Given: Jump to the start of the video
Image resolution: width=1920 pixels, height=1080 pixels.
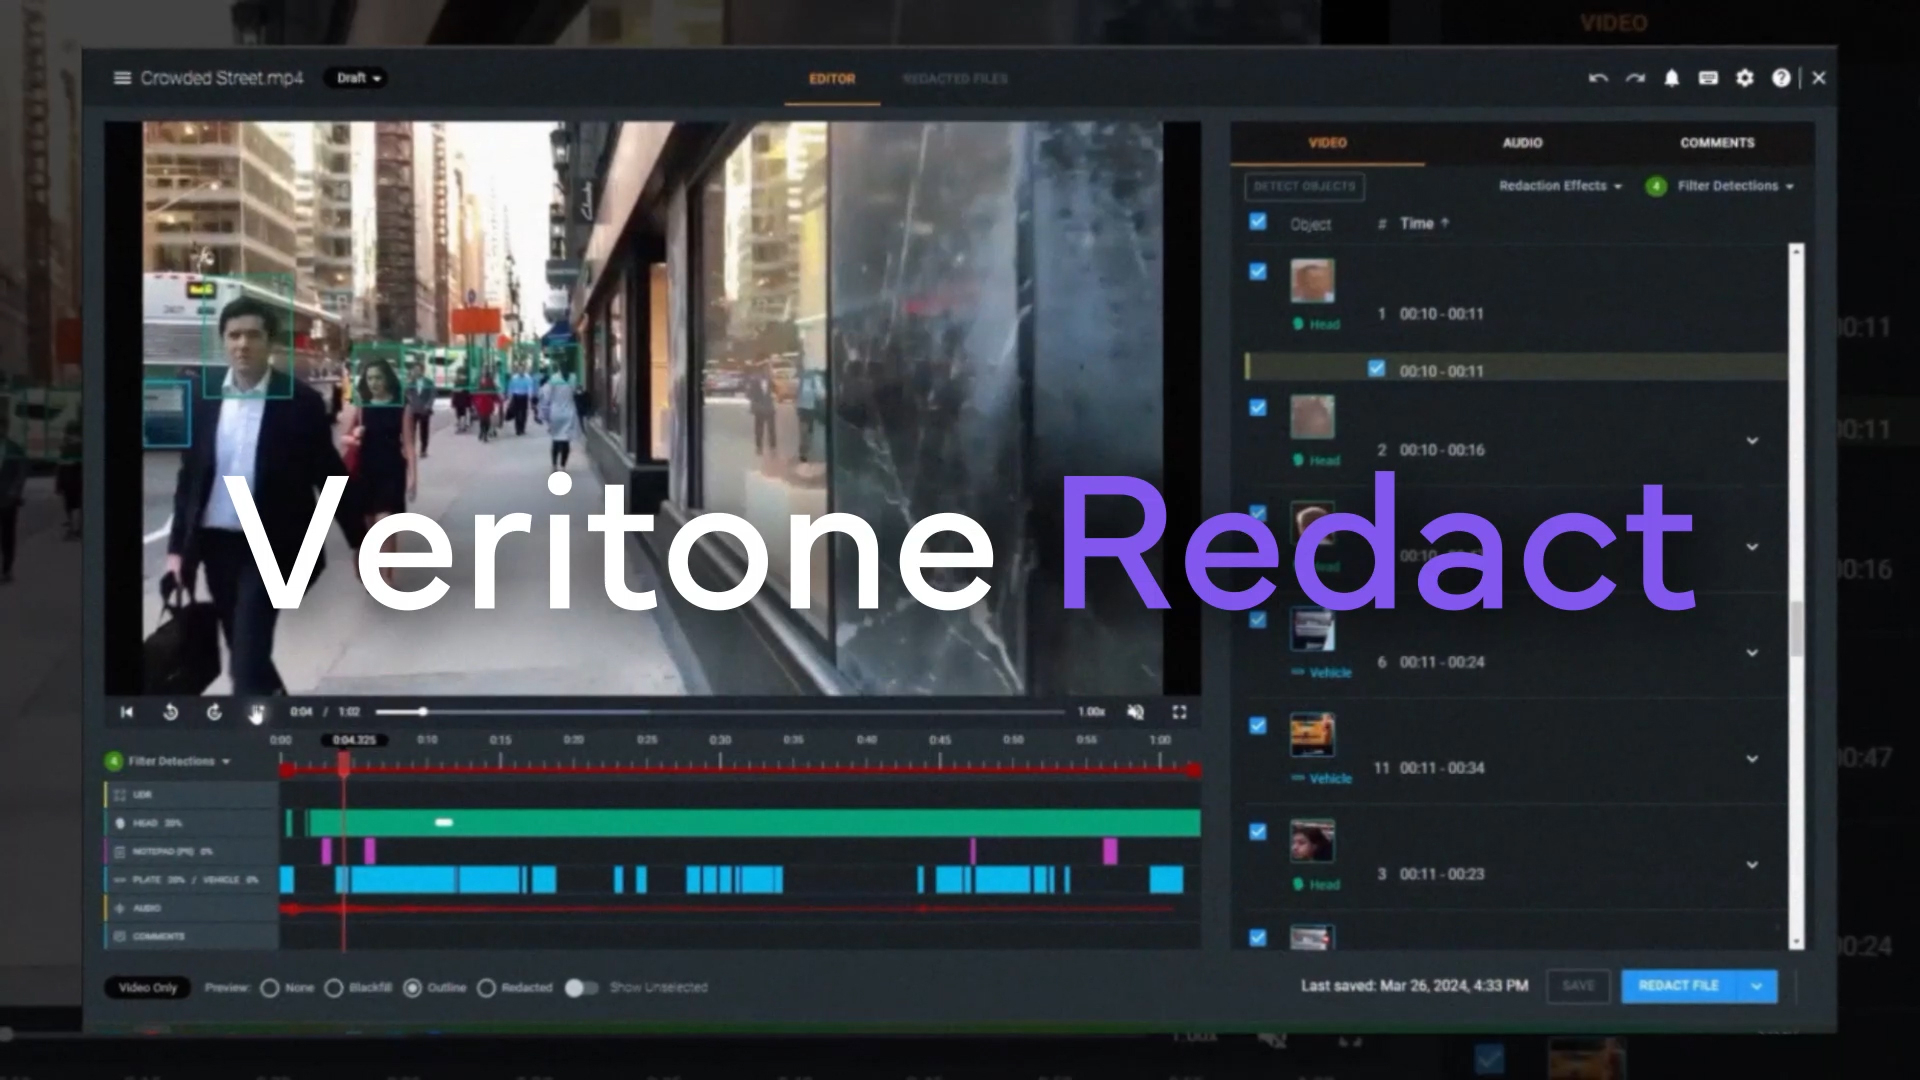Looking at the screenshot, I should [127, 712].
